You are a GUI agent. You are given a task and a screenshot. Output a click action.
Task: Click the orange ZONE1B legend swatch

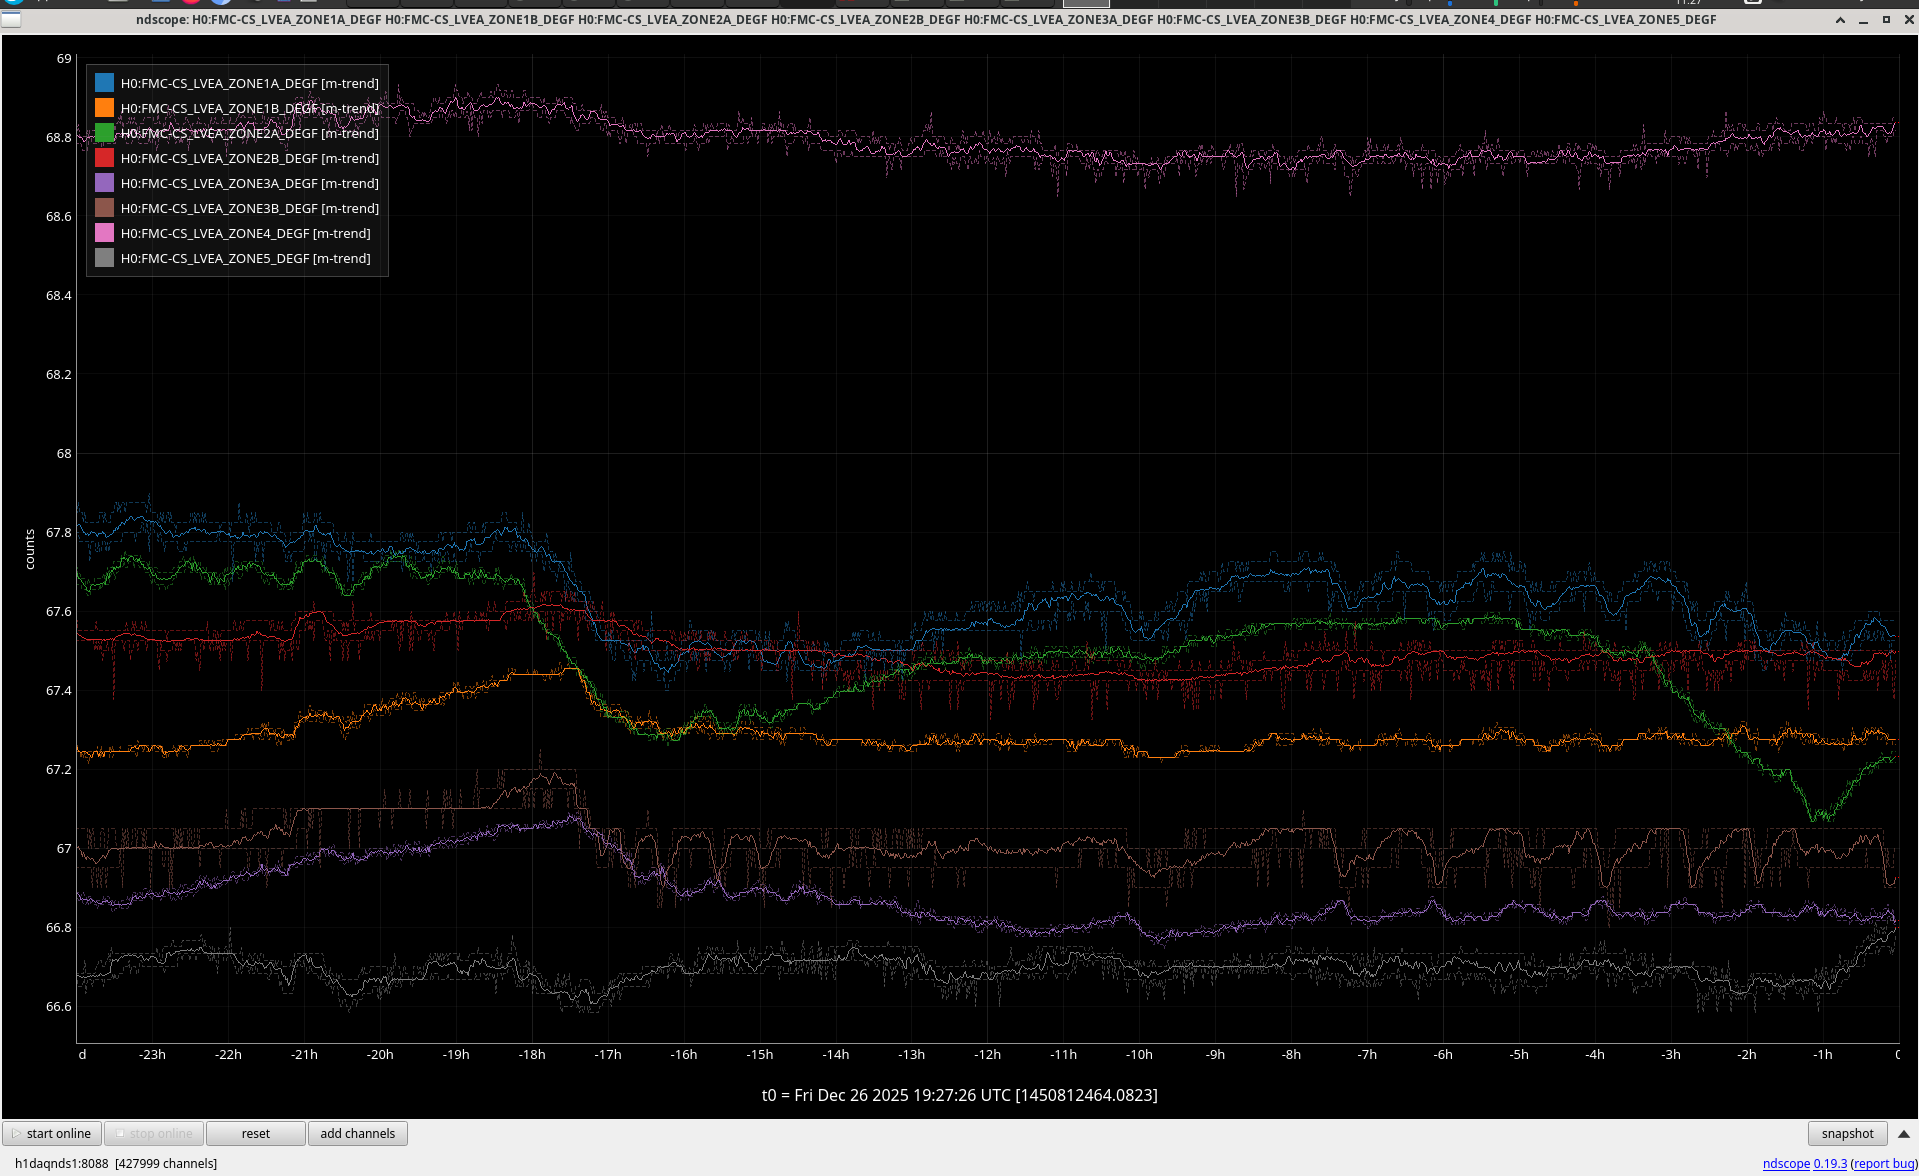click(104, 108)
